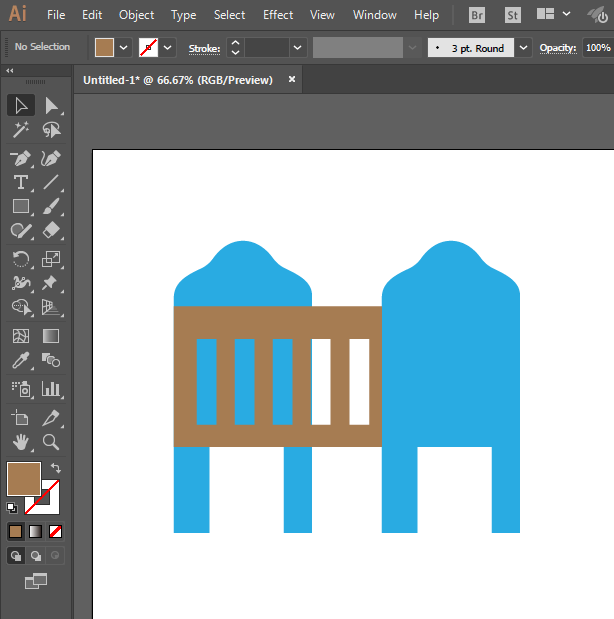
Task: Click the brown fill swatch in toolbox
Action: coord(23,479)
